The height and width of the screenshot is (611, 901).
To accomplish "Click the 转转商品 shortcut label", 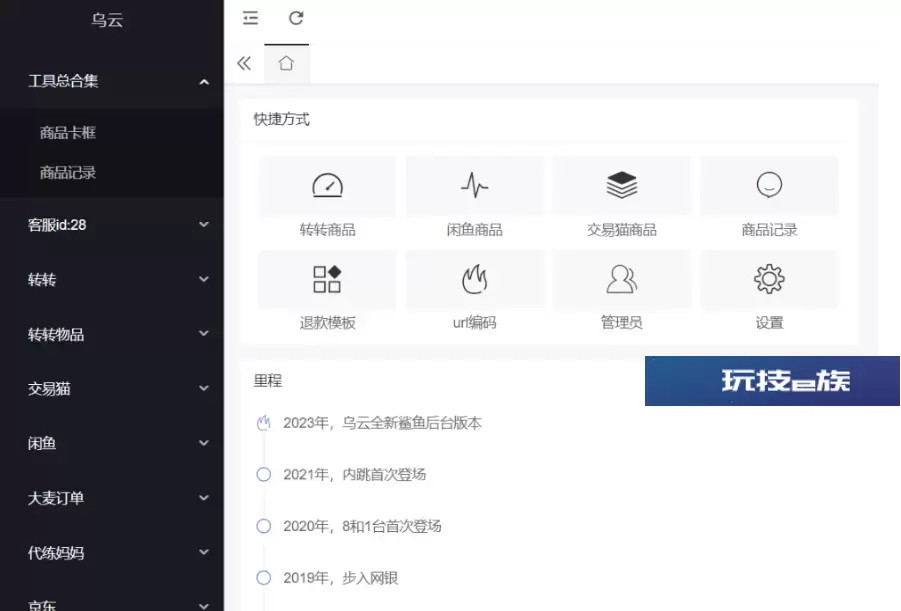I will click(328, 230).
